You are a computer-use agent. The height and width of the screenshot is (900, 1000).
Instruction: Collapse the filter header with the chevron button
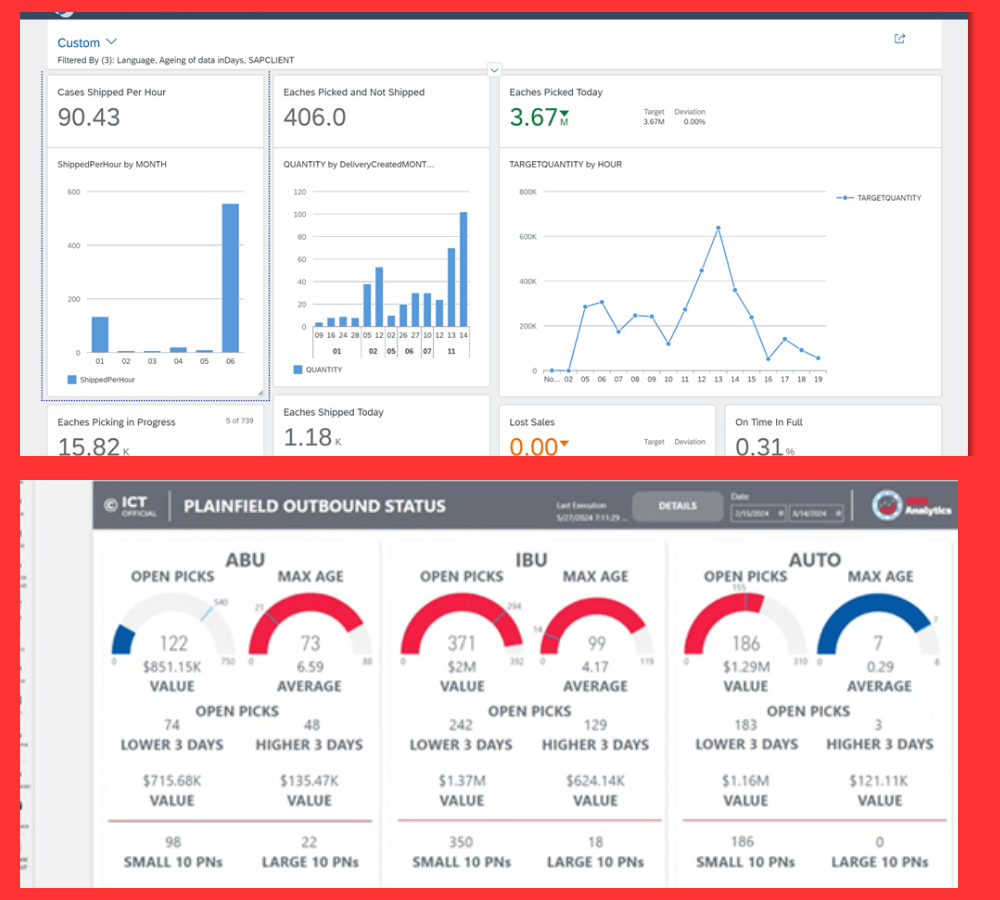pos(494,69)
